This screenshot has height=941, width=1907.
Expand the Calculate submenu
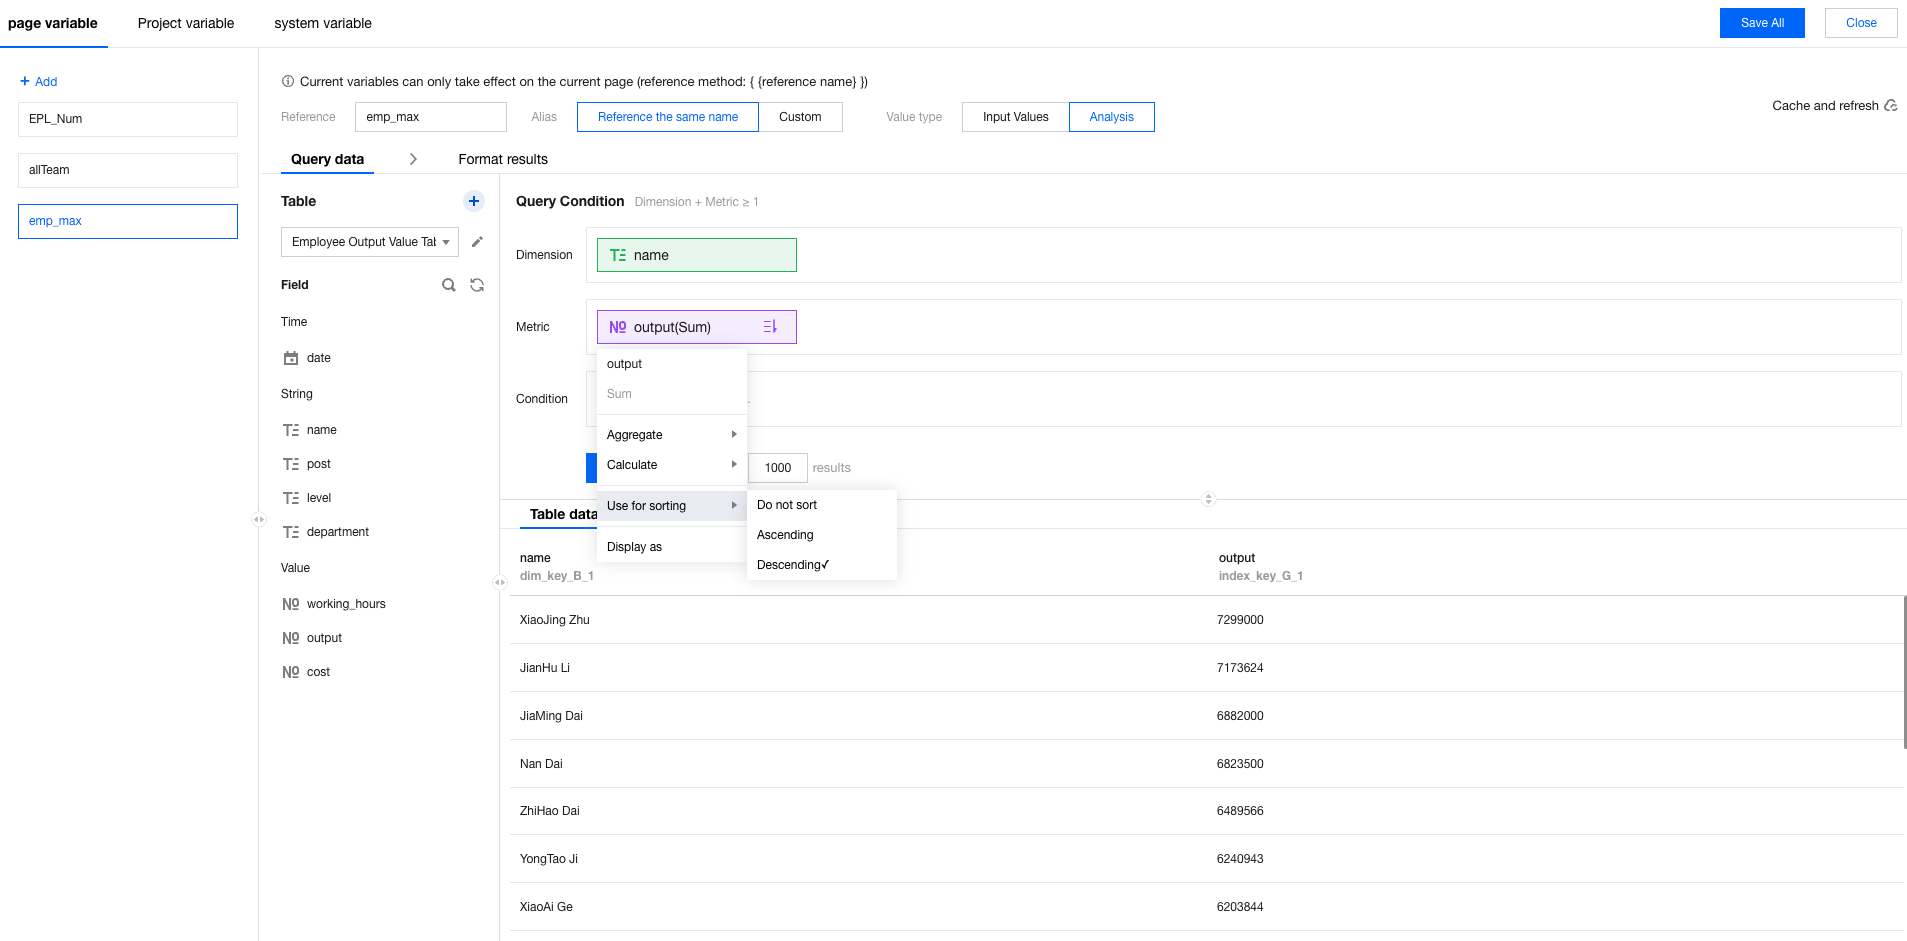click(671, 465)
